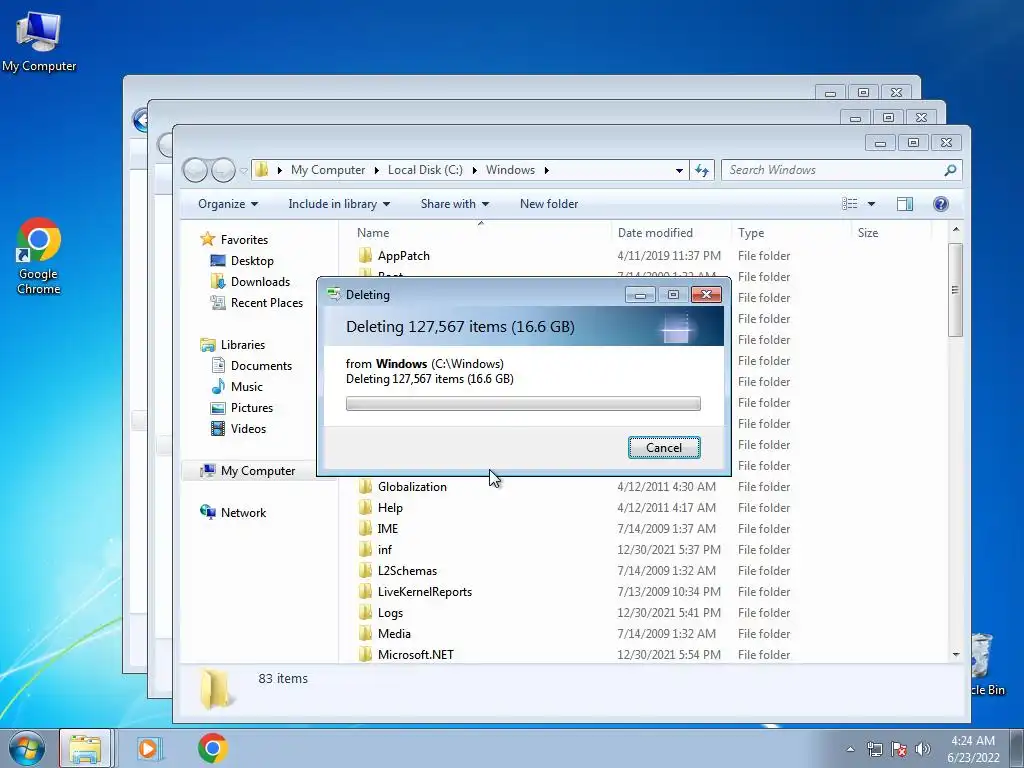Open the Share with menu
This screenshot has width=1024, height=768.
coord(455,204)
